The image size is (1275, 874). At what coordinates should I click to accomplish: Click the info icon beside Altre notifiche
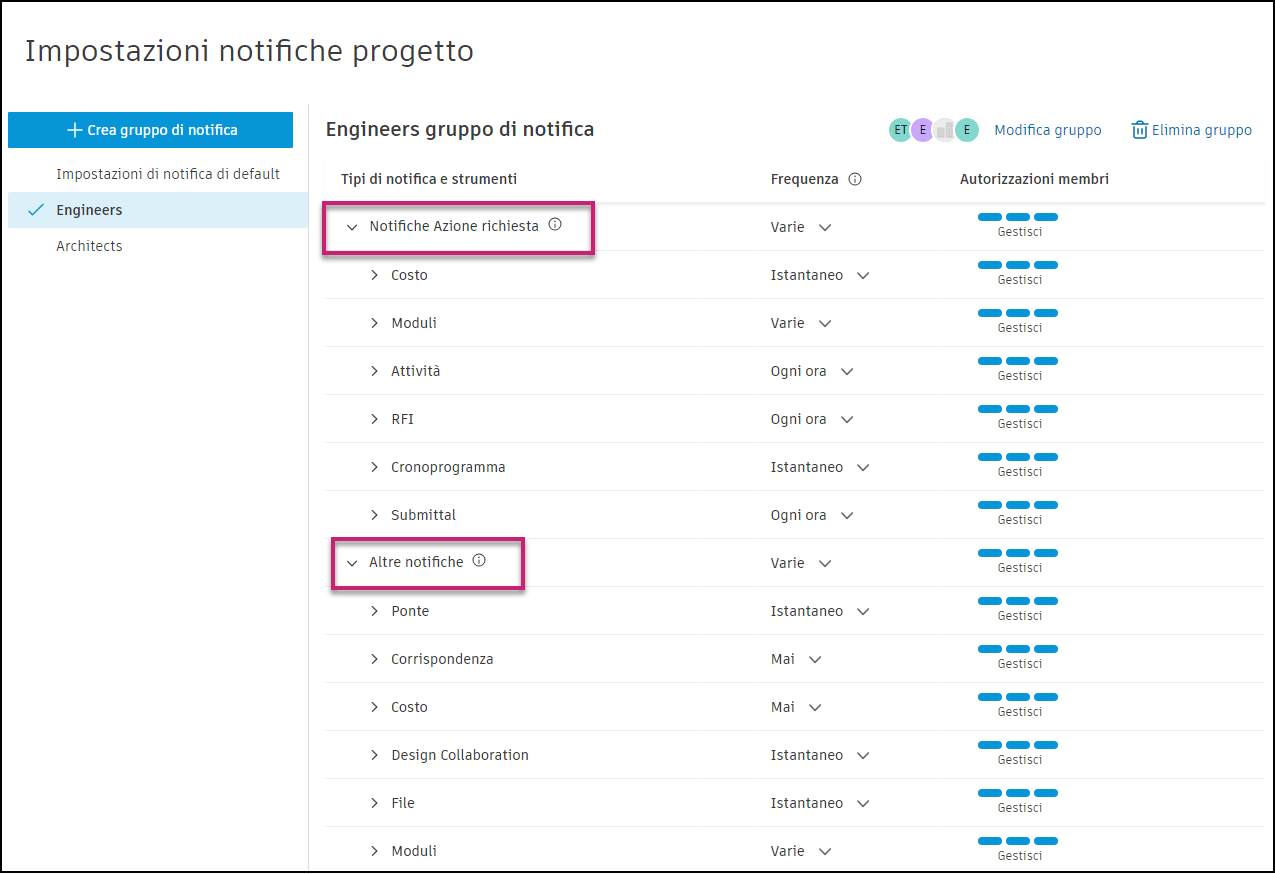(x=479, y=560)
